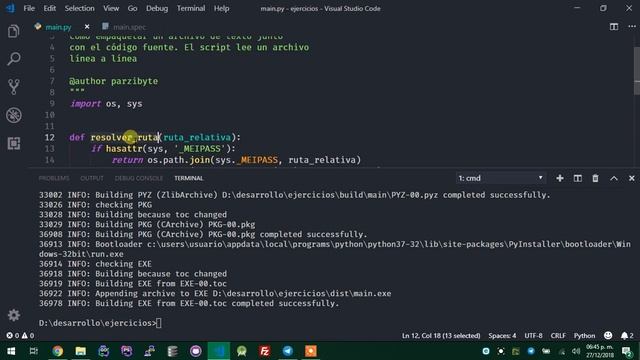Select the TERMINAL panel tab
The height and width of the screenshot is (360, 640).
pos(189,178)
